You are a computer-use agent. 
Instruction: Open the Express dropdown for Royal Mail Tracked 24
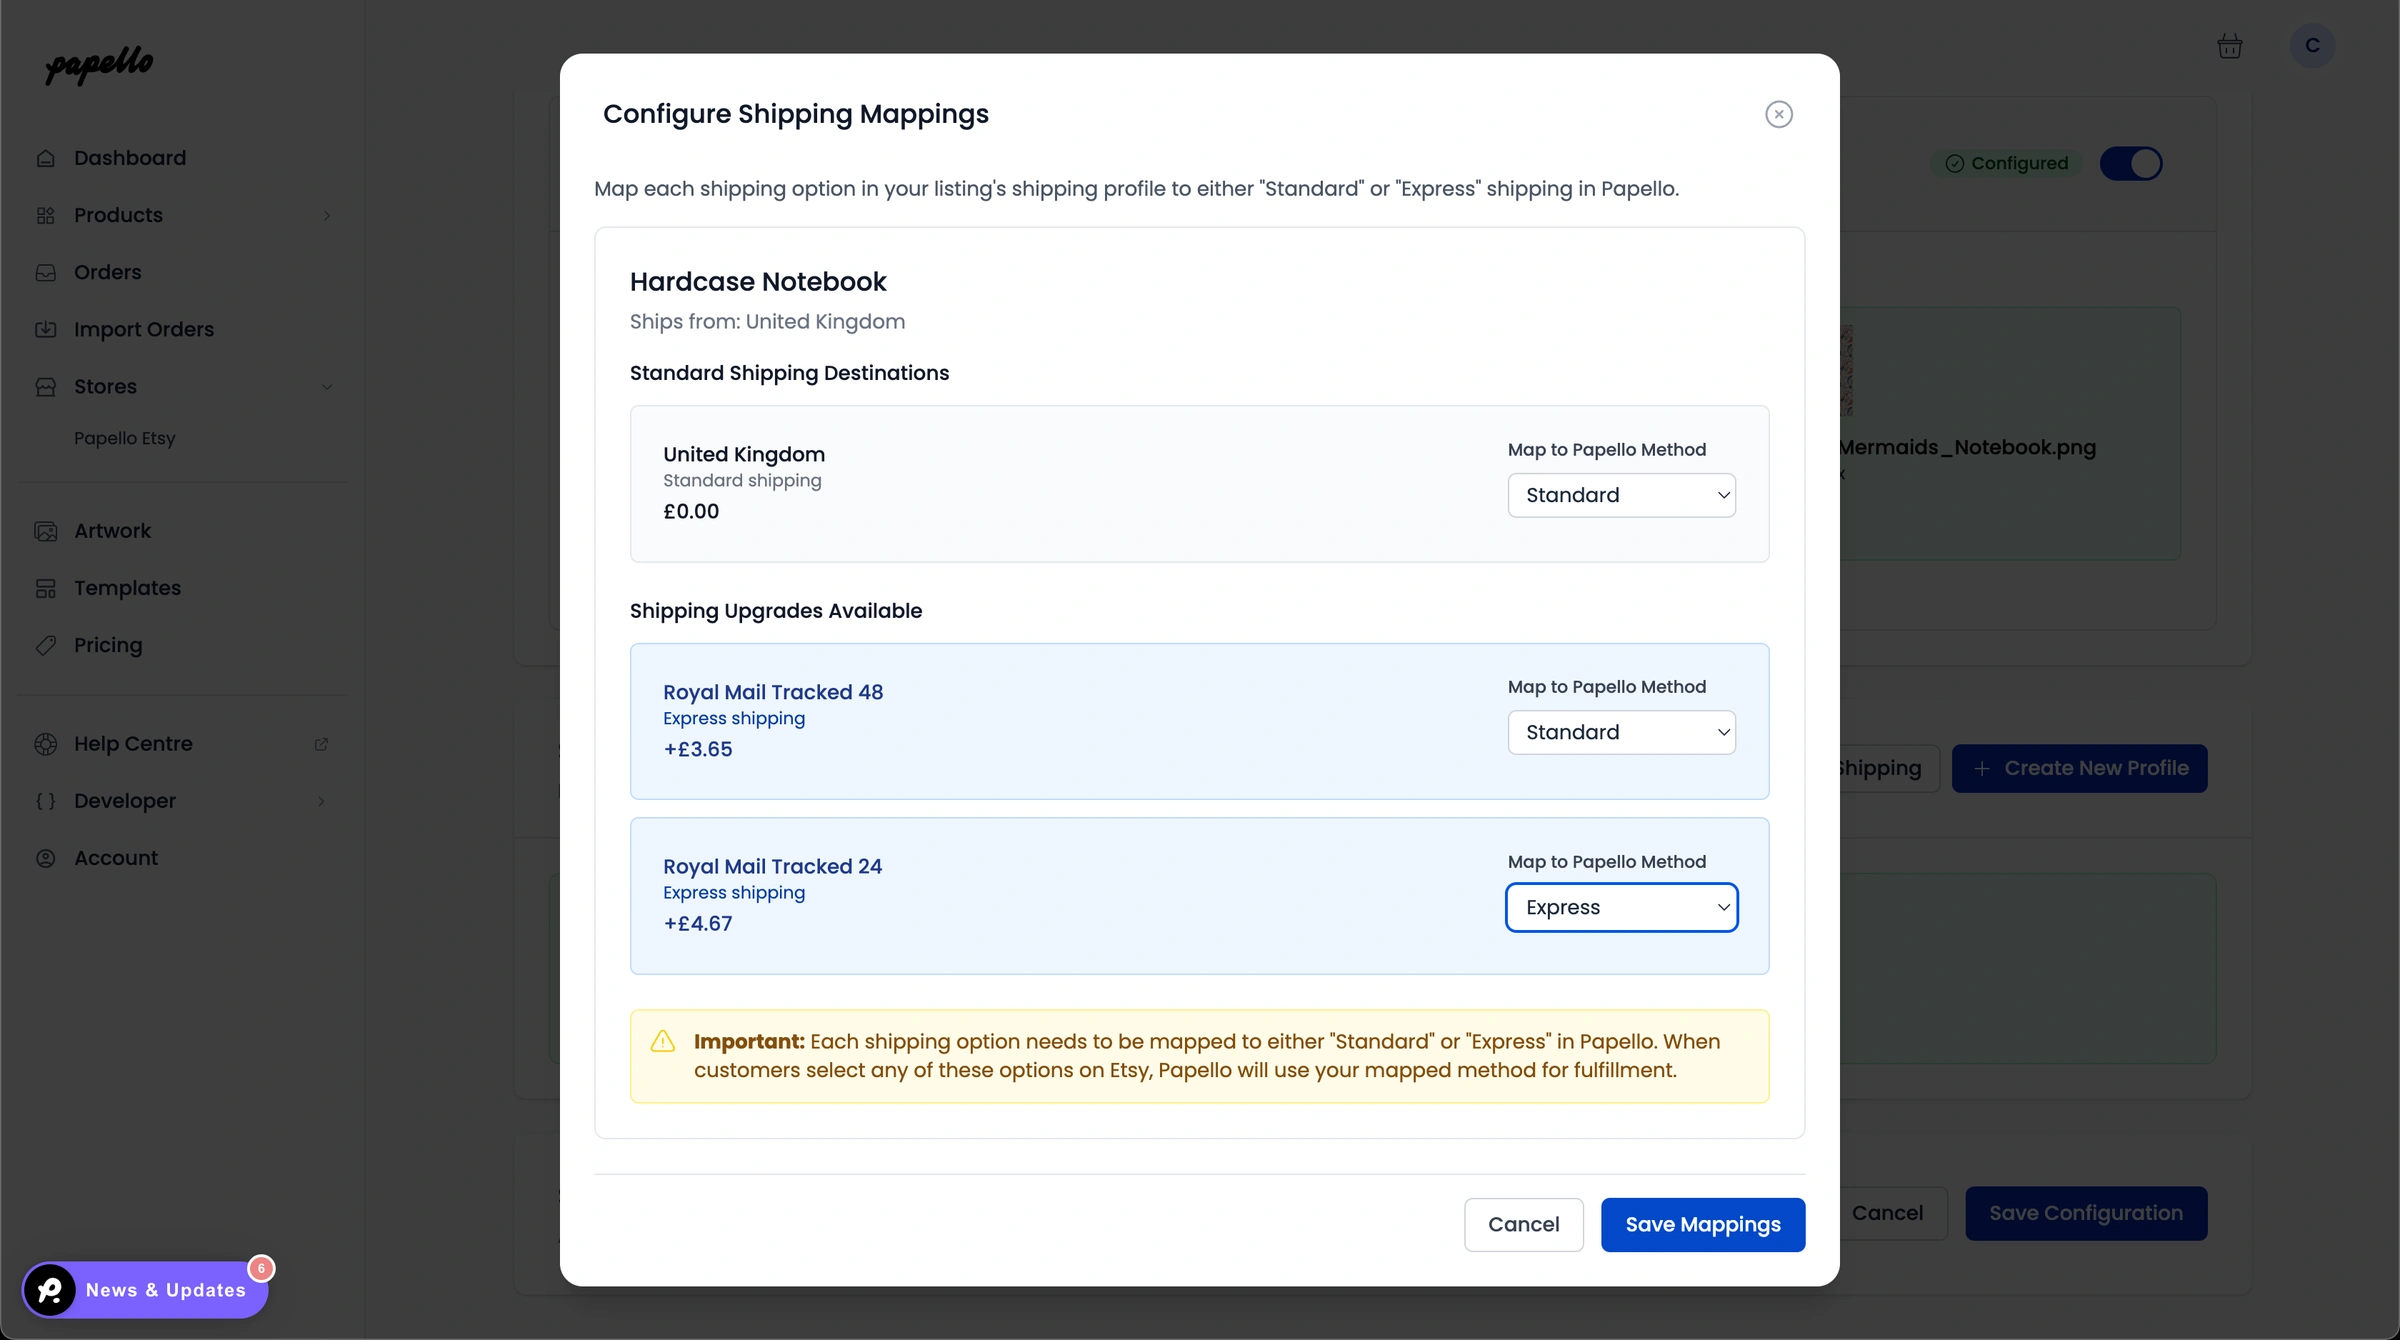click(x=1621, y=907)
